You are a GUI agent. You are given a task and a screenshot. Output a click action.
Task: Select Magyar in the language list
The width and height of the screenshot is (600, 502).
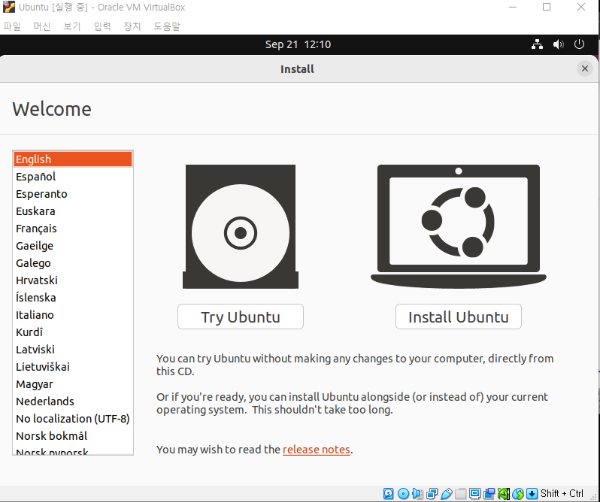tap(73, 384)
